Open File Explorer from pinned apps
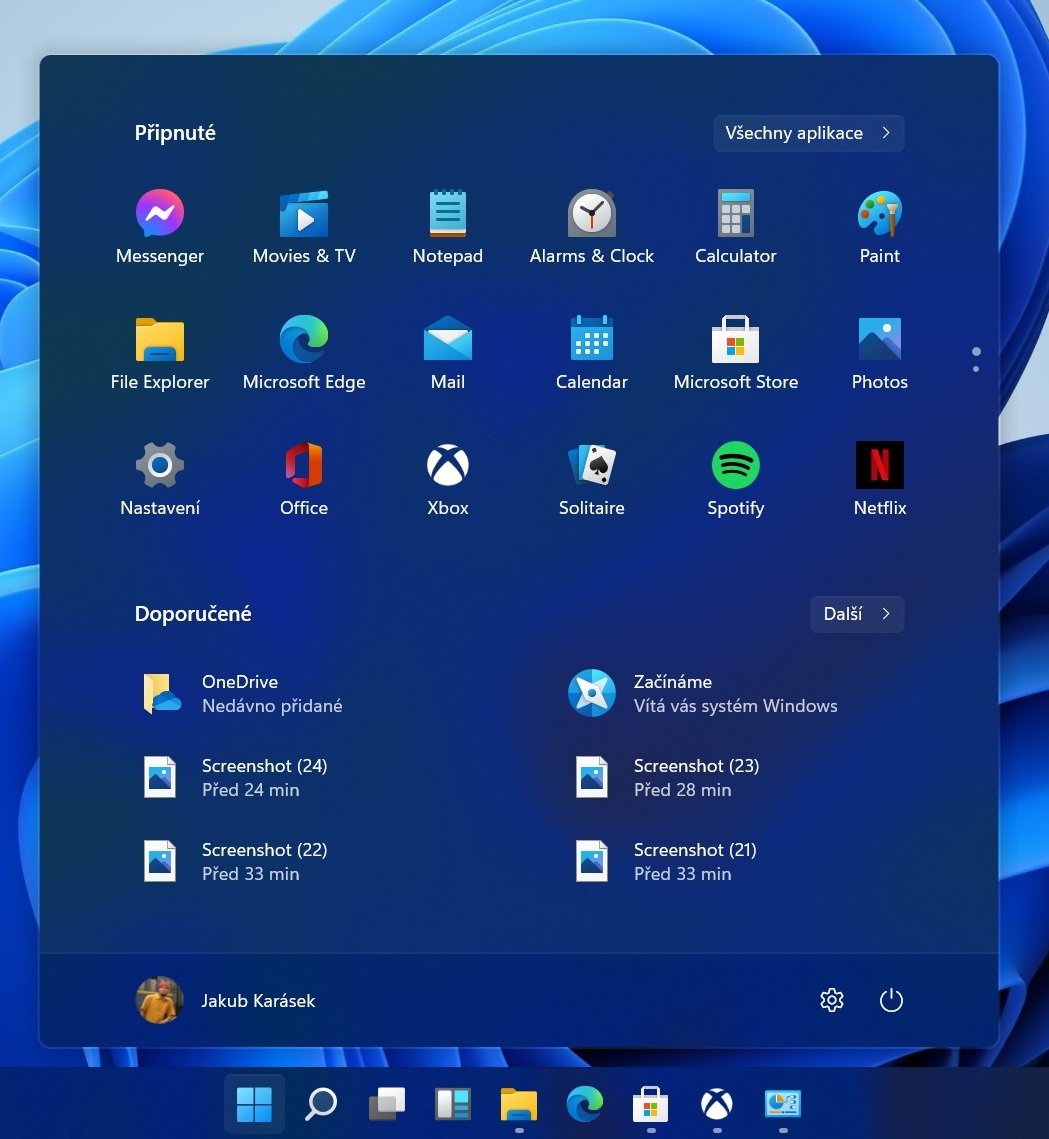This screenshot has height=1139, width=1049. coord(160,353)
